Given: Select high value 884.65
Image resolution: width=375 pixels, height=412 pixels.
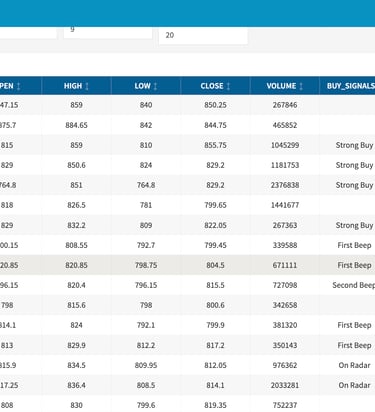Looking at the screenshot, I should (x=76, y=125).
